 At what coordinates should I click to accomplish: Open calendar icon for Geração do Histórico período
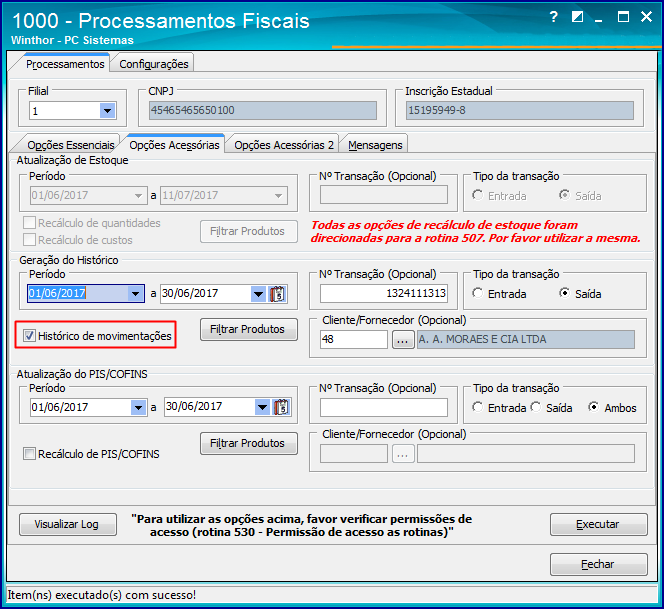278,293
